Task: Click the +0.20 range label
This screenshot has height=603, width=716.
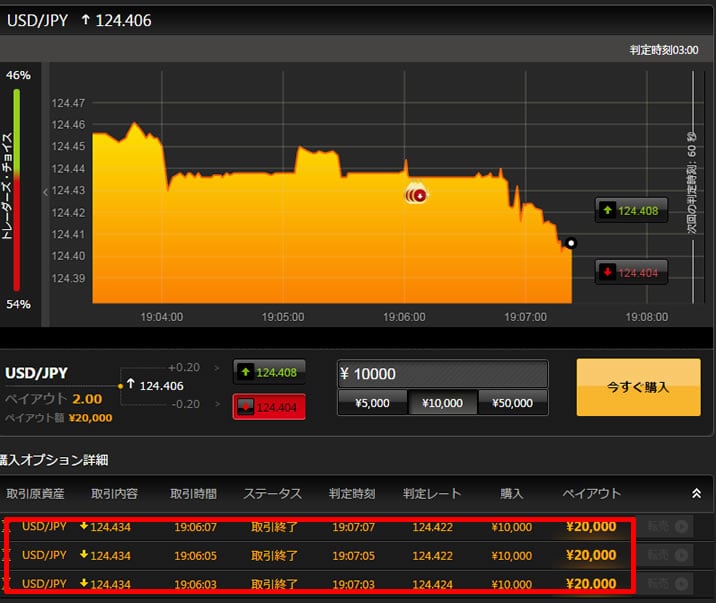Action: click(x=184, y=367)
